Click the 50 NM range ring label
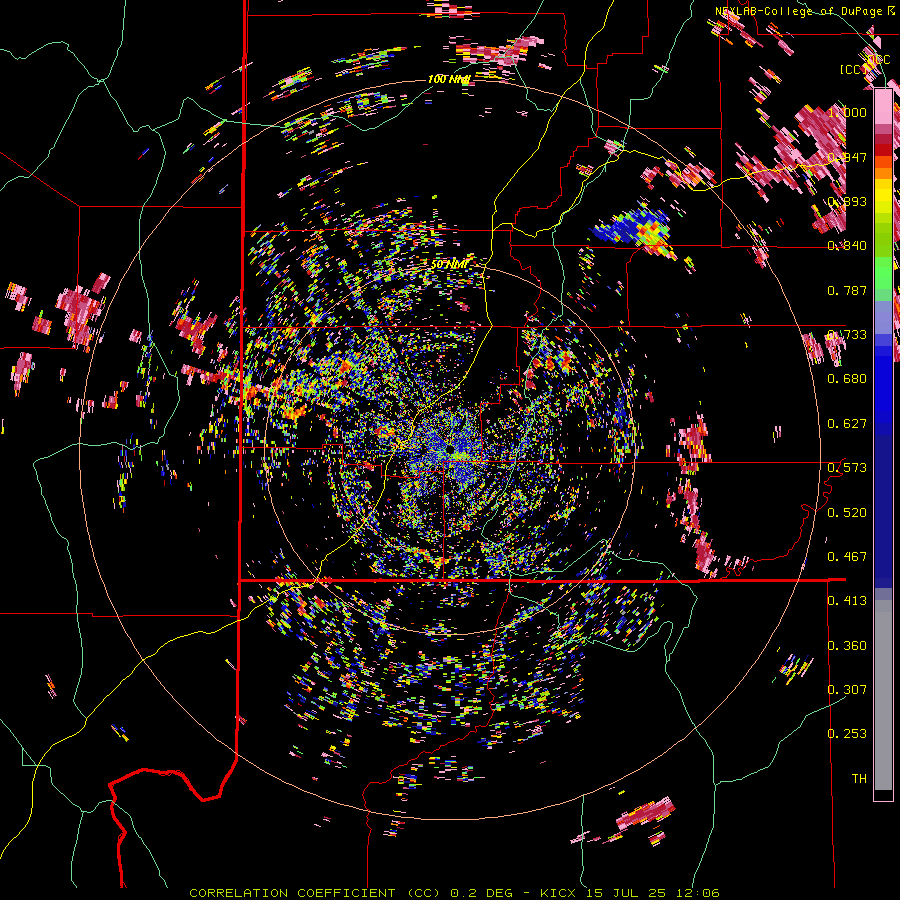This screenshot has height=900, width=900. (x=449, y=265)
